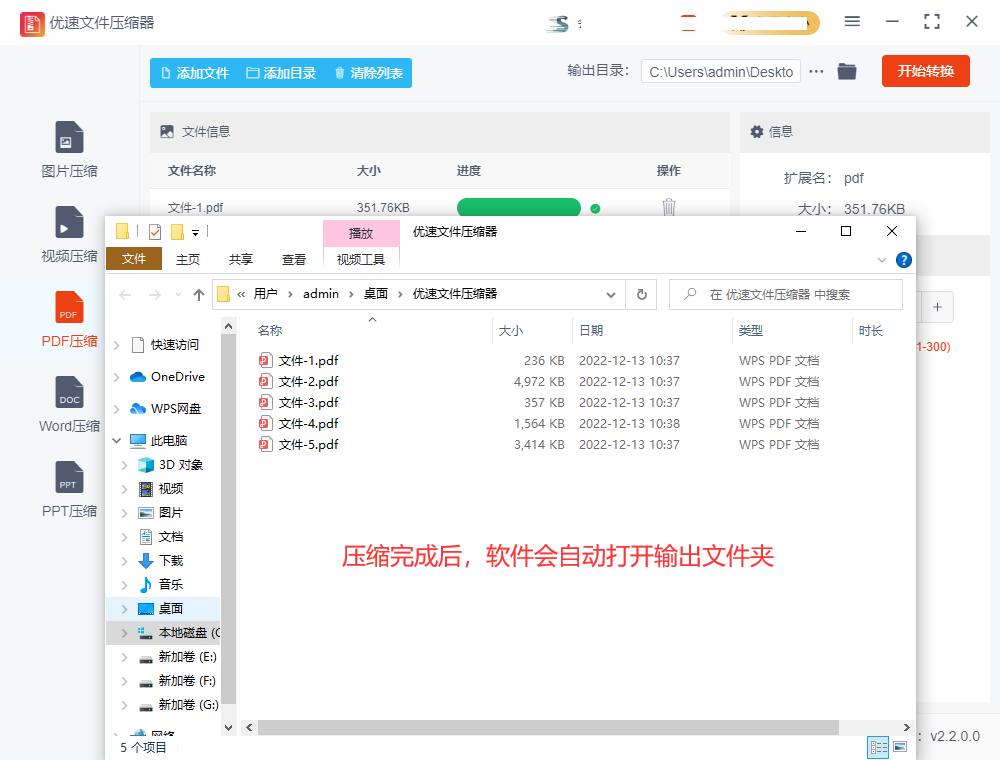Expand WPS网盘 in navigation tree
Screen dimensions: 1000x760
(x=117, y=409)
